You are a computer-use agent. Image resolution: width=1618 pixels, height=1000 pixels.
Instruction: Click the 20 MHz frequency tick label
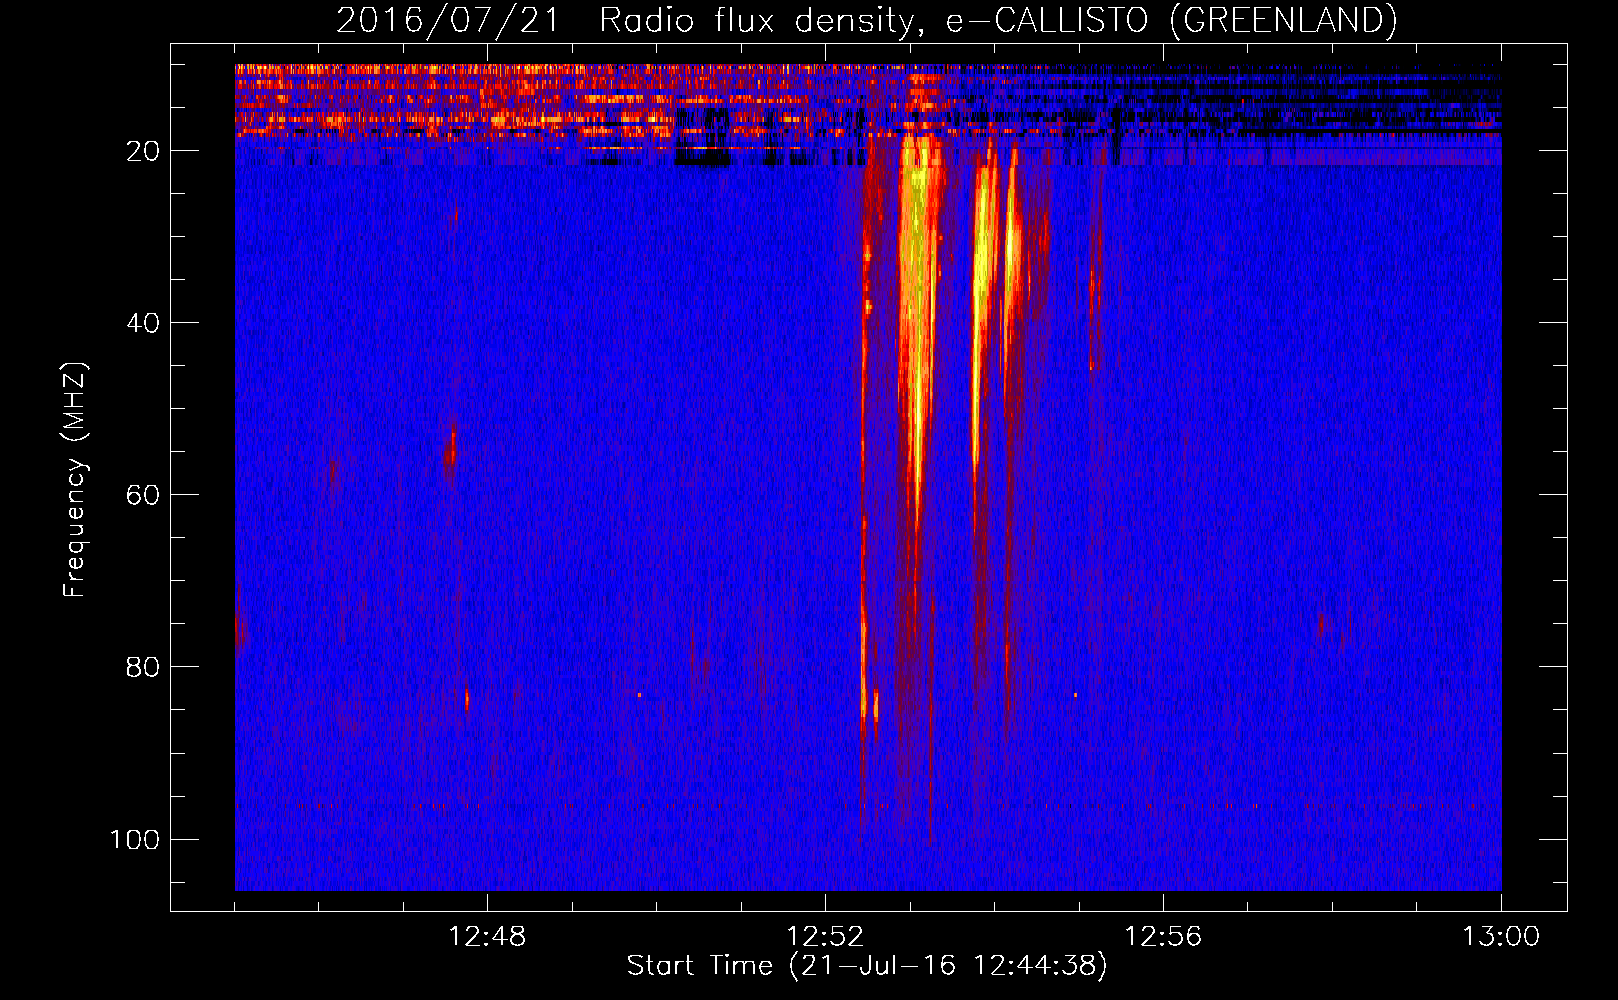click(143, 151)
